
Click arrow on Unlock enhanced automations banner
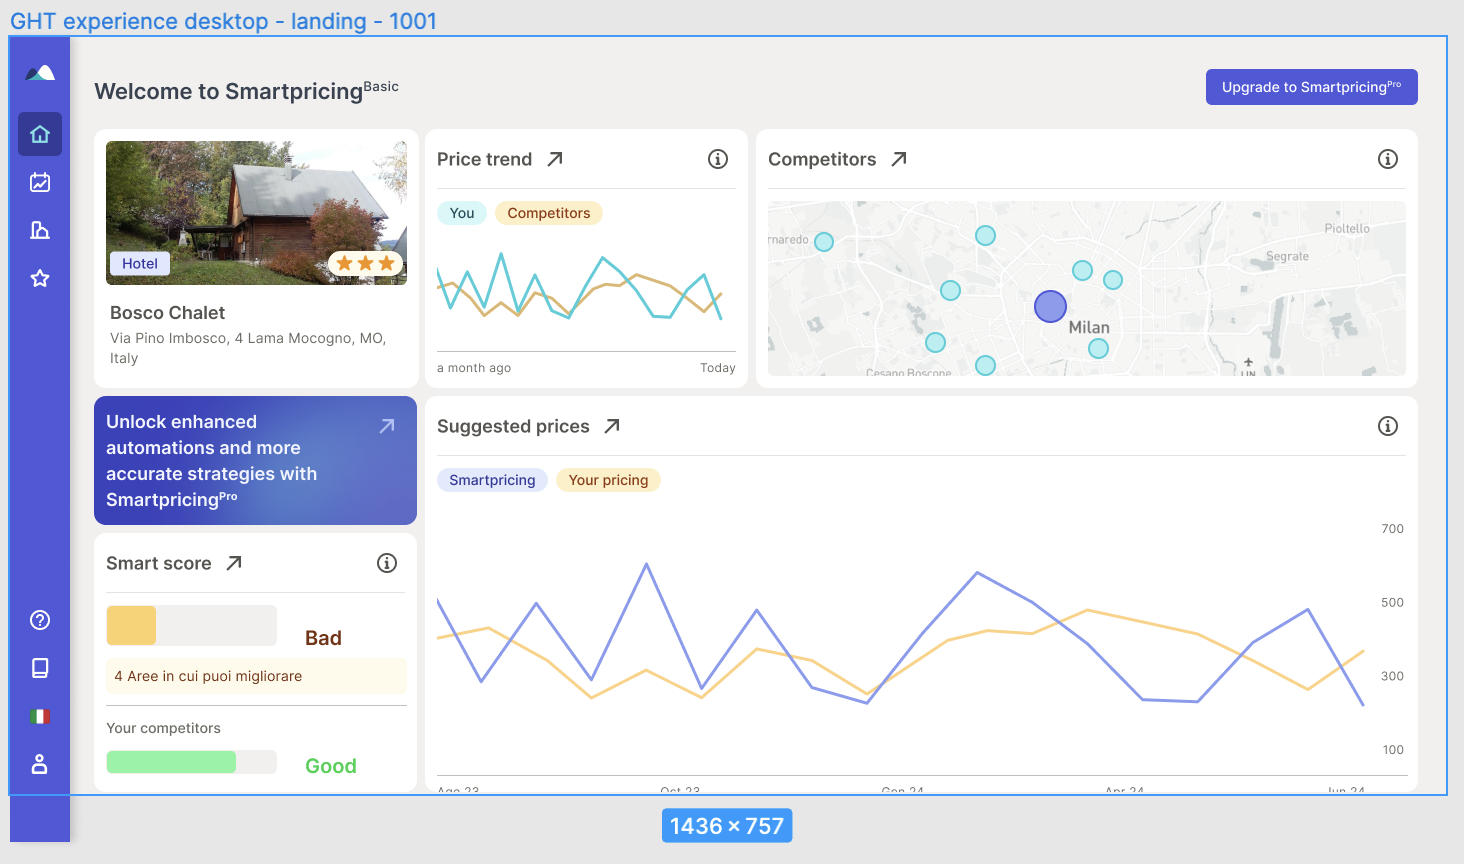pyautogui.click(x=387, y=426)
